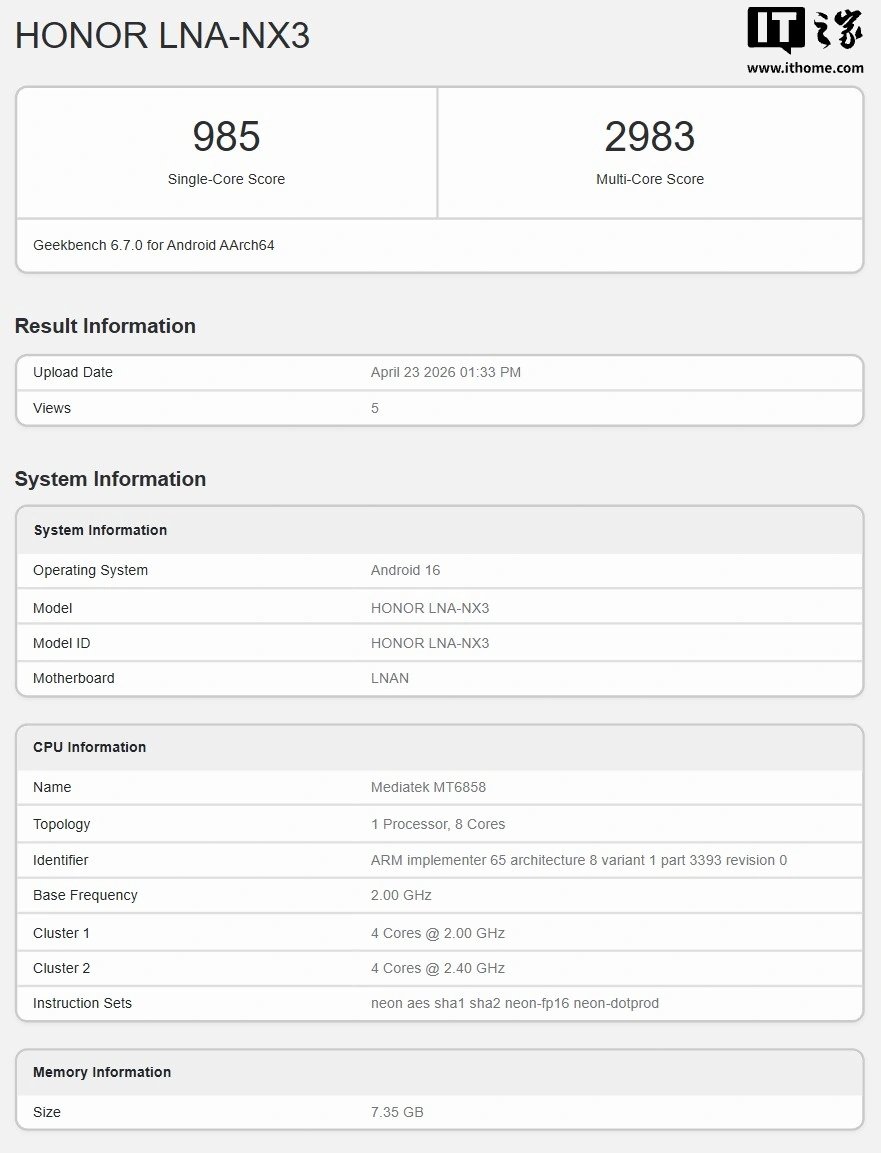Click the Mediatek MT6858 processor name
This screenshot has height=1153, width=881.
coord(428,787)
